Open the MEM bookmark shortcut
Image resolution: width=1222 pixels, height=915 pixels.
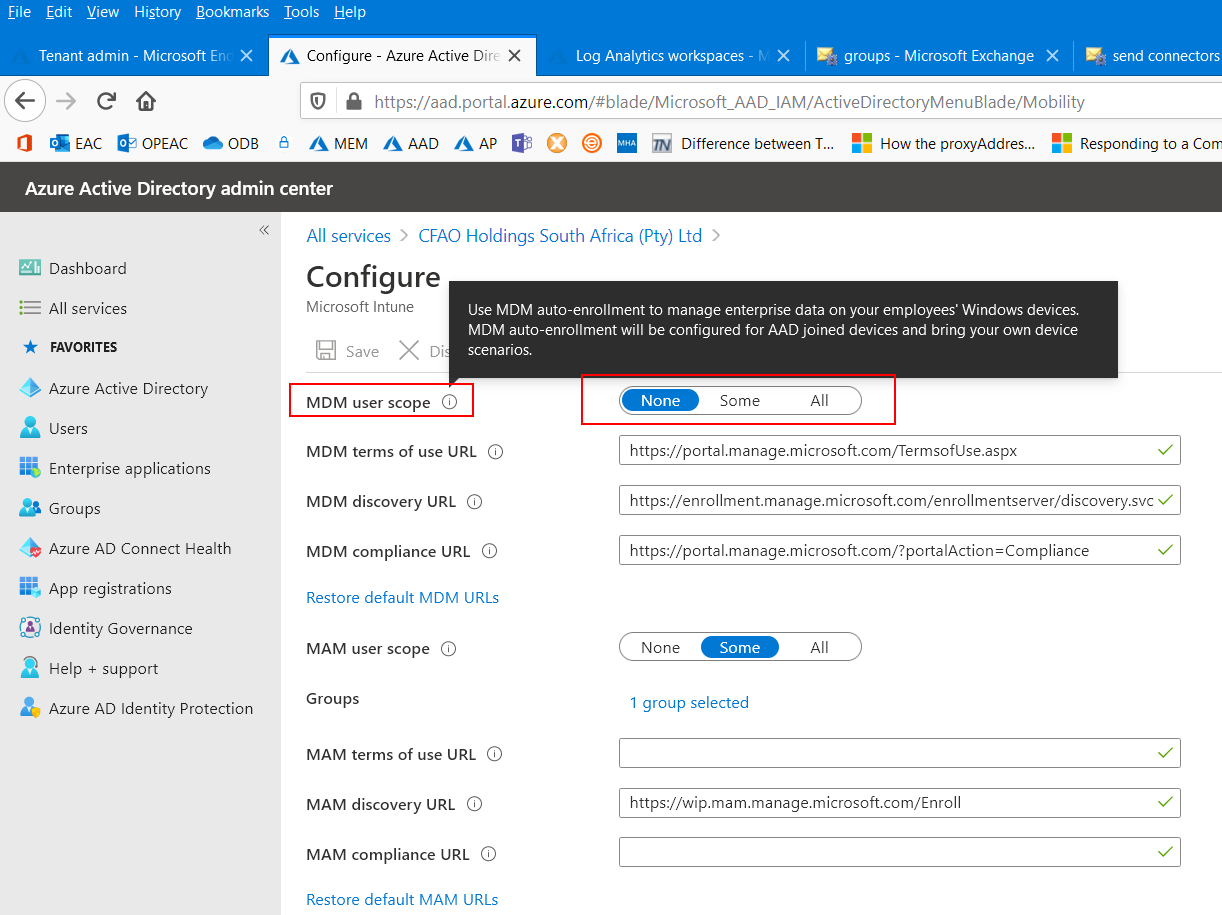click(338, 143)
